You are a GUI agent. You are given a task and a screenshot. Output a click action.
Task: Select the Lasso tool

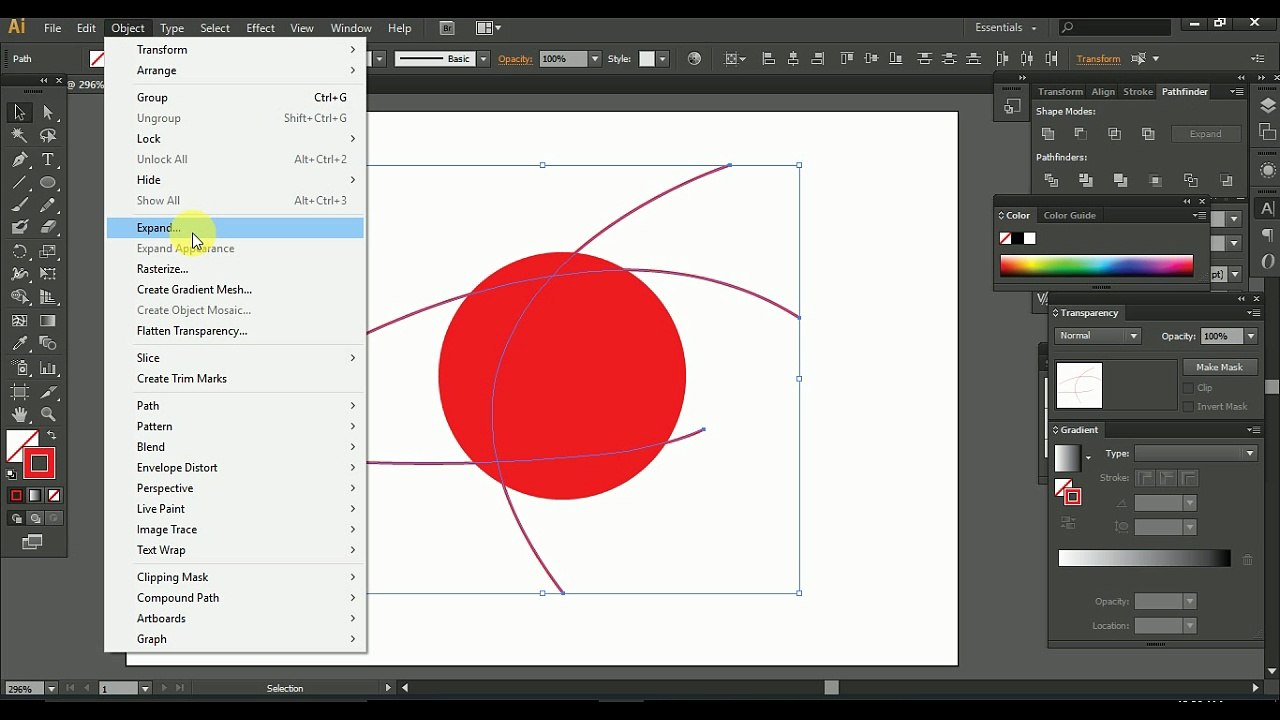click(48, 136)
